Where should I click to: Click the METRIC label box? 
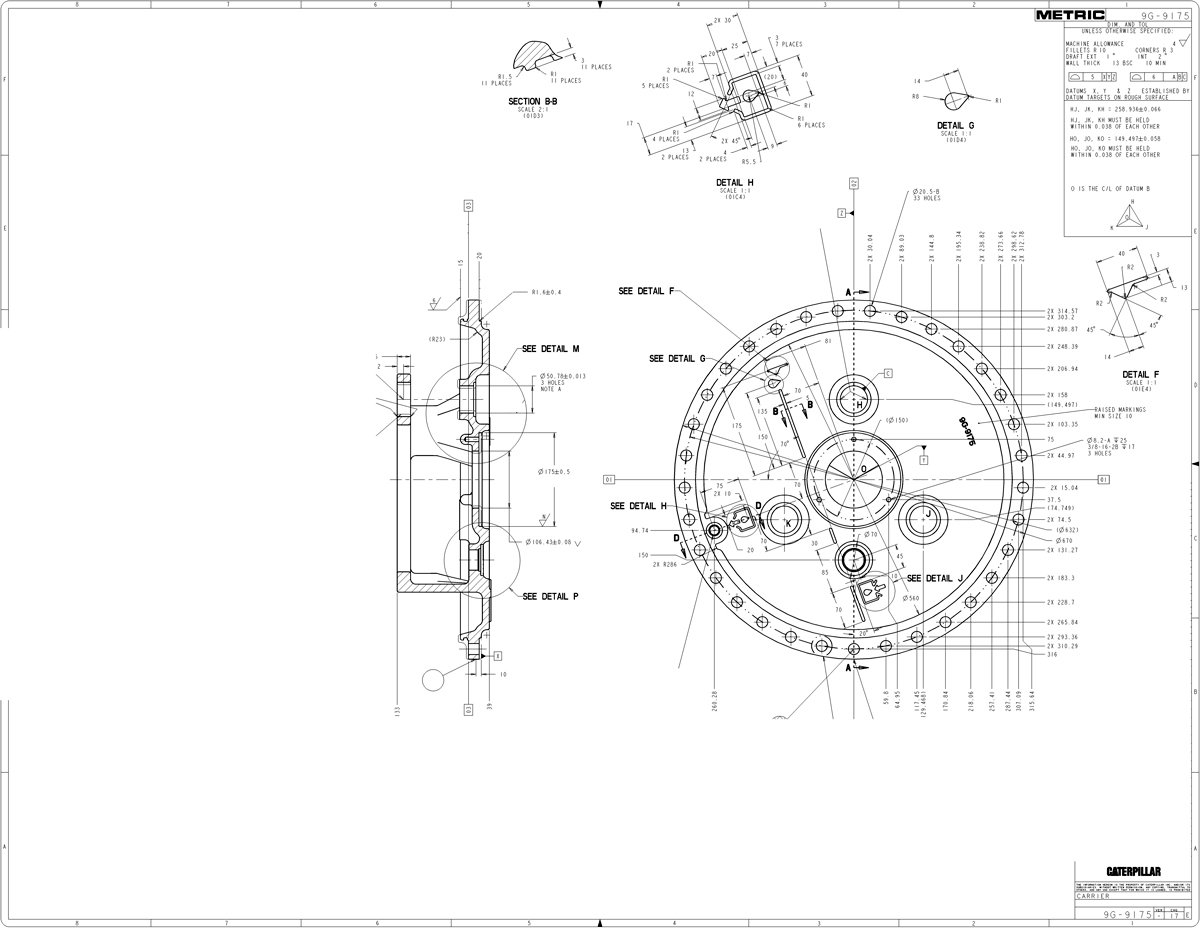(1070, 15)
